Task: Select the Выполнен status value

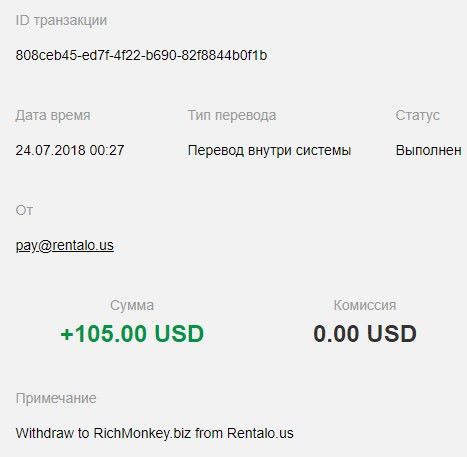Action: [x=429, y=150]
